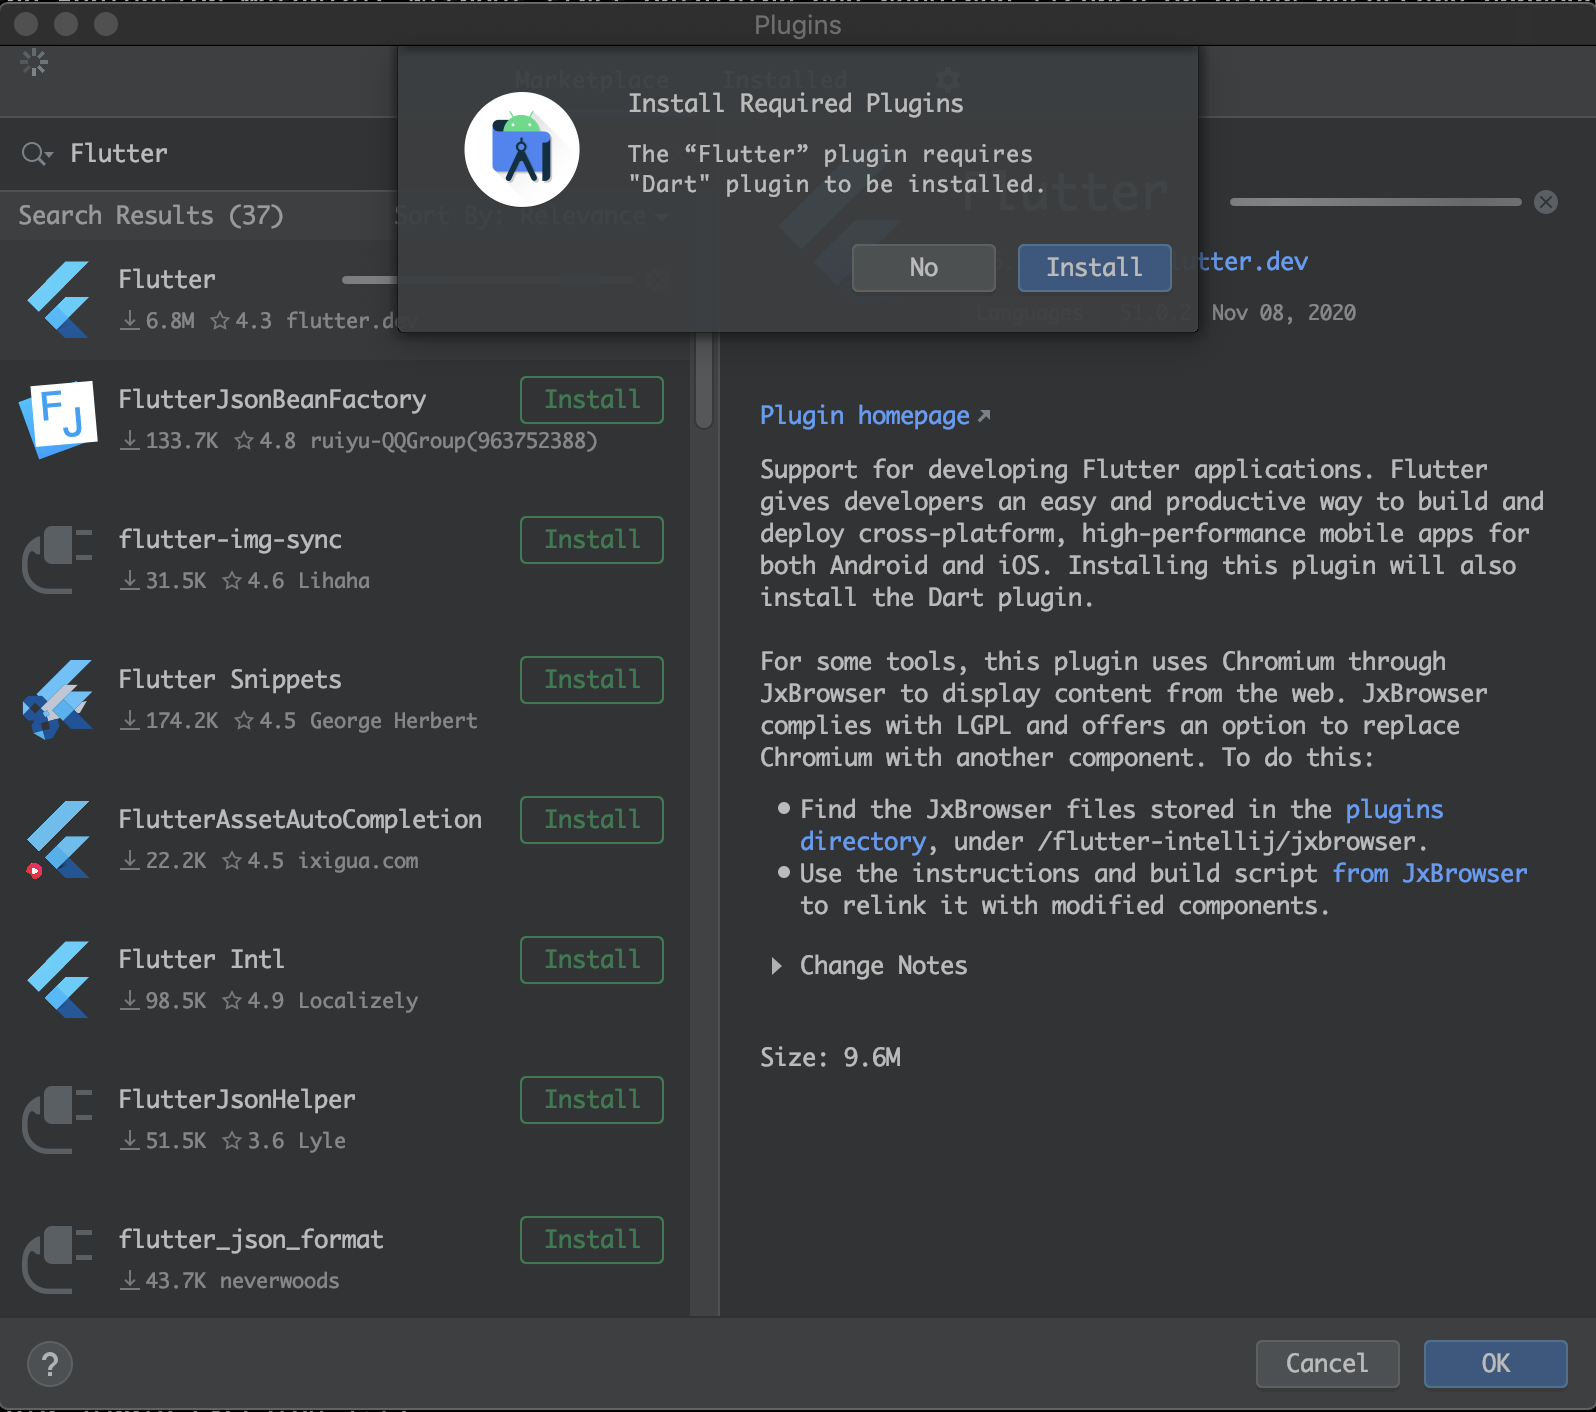Decline with the No button in dialog
This screenshot has height=1412, width=1596.
(x=923, y=268)
